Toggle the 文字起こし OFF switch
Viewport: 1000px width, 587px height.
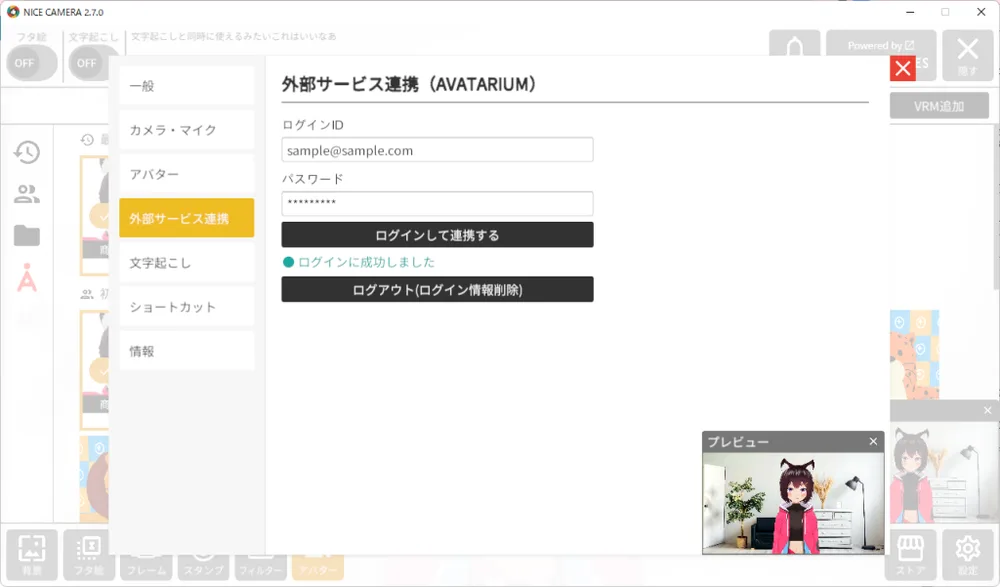[93, 63]
